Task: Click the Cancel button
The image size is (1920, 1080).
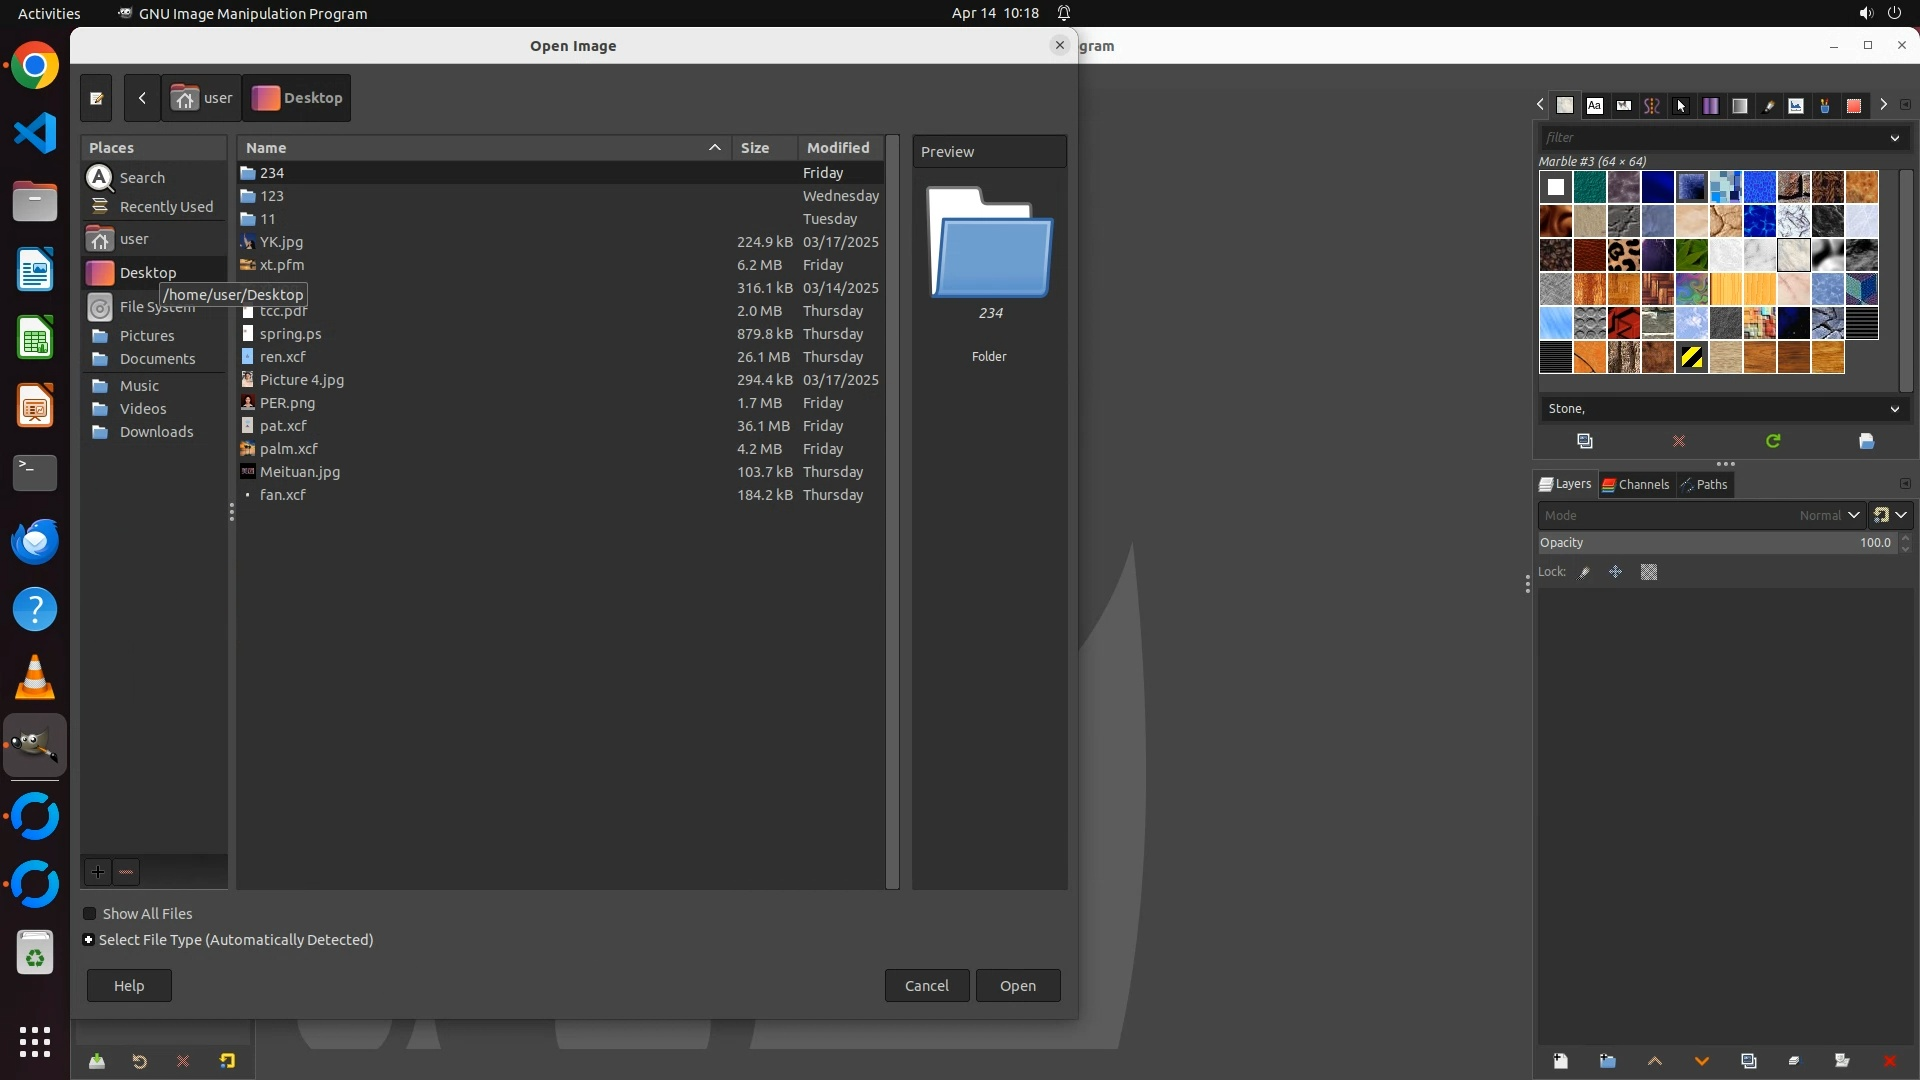Action: pos(926,986)
